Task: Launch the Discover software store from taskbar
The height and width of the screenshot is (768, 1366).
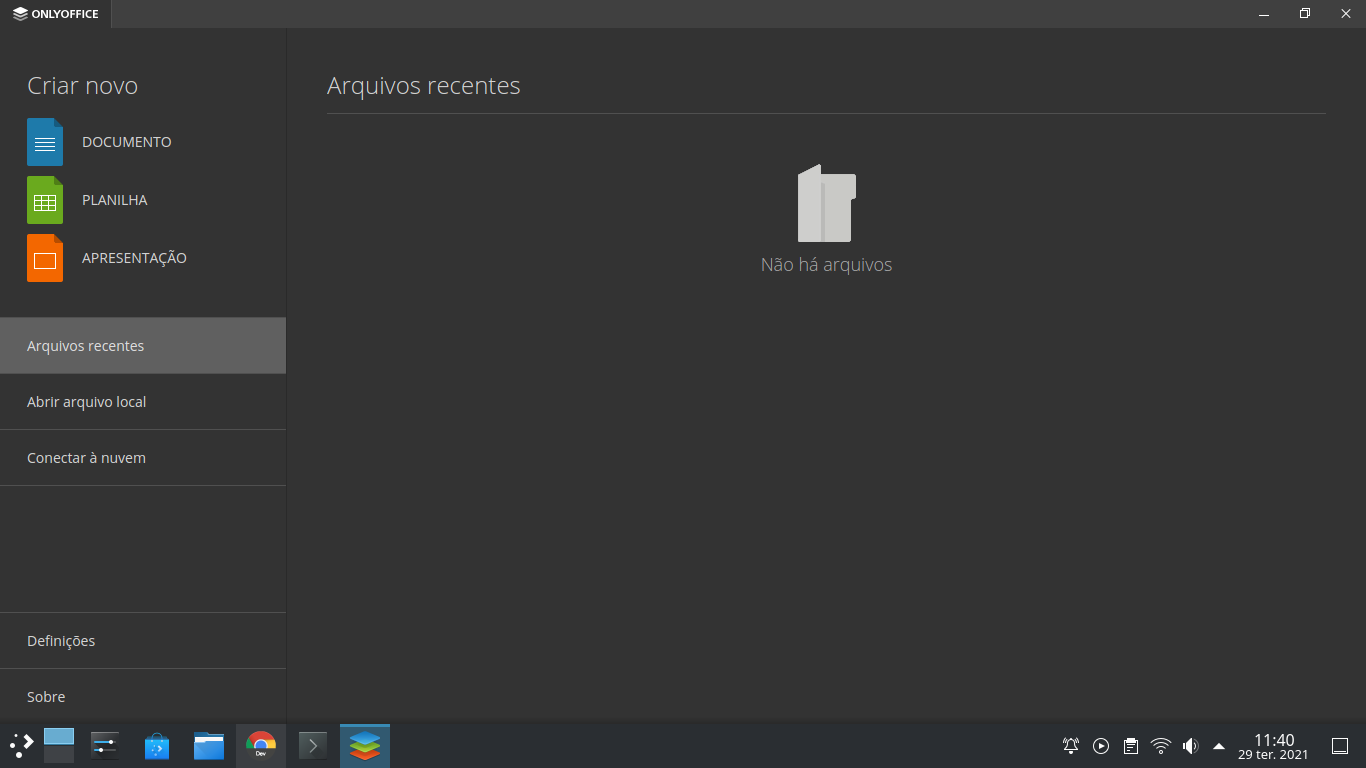Action: pyautogui.click(x=157, y=745)
